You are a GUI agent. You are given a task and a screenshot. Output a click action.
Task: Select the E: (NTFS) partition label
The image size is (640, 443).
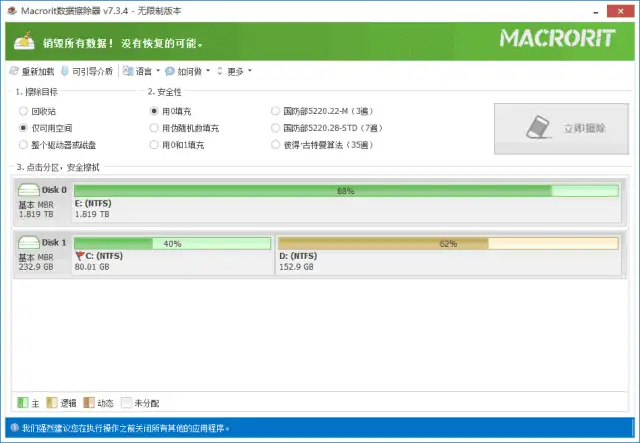(94, 203)
